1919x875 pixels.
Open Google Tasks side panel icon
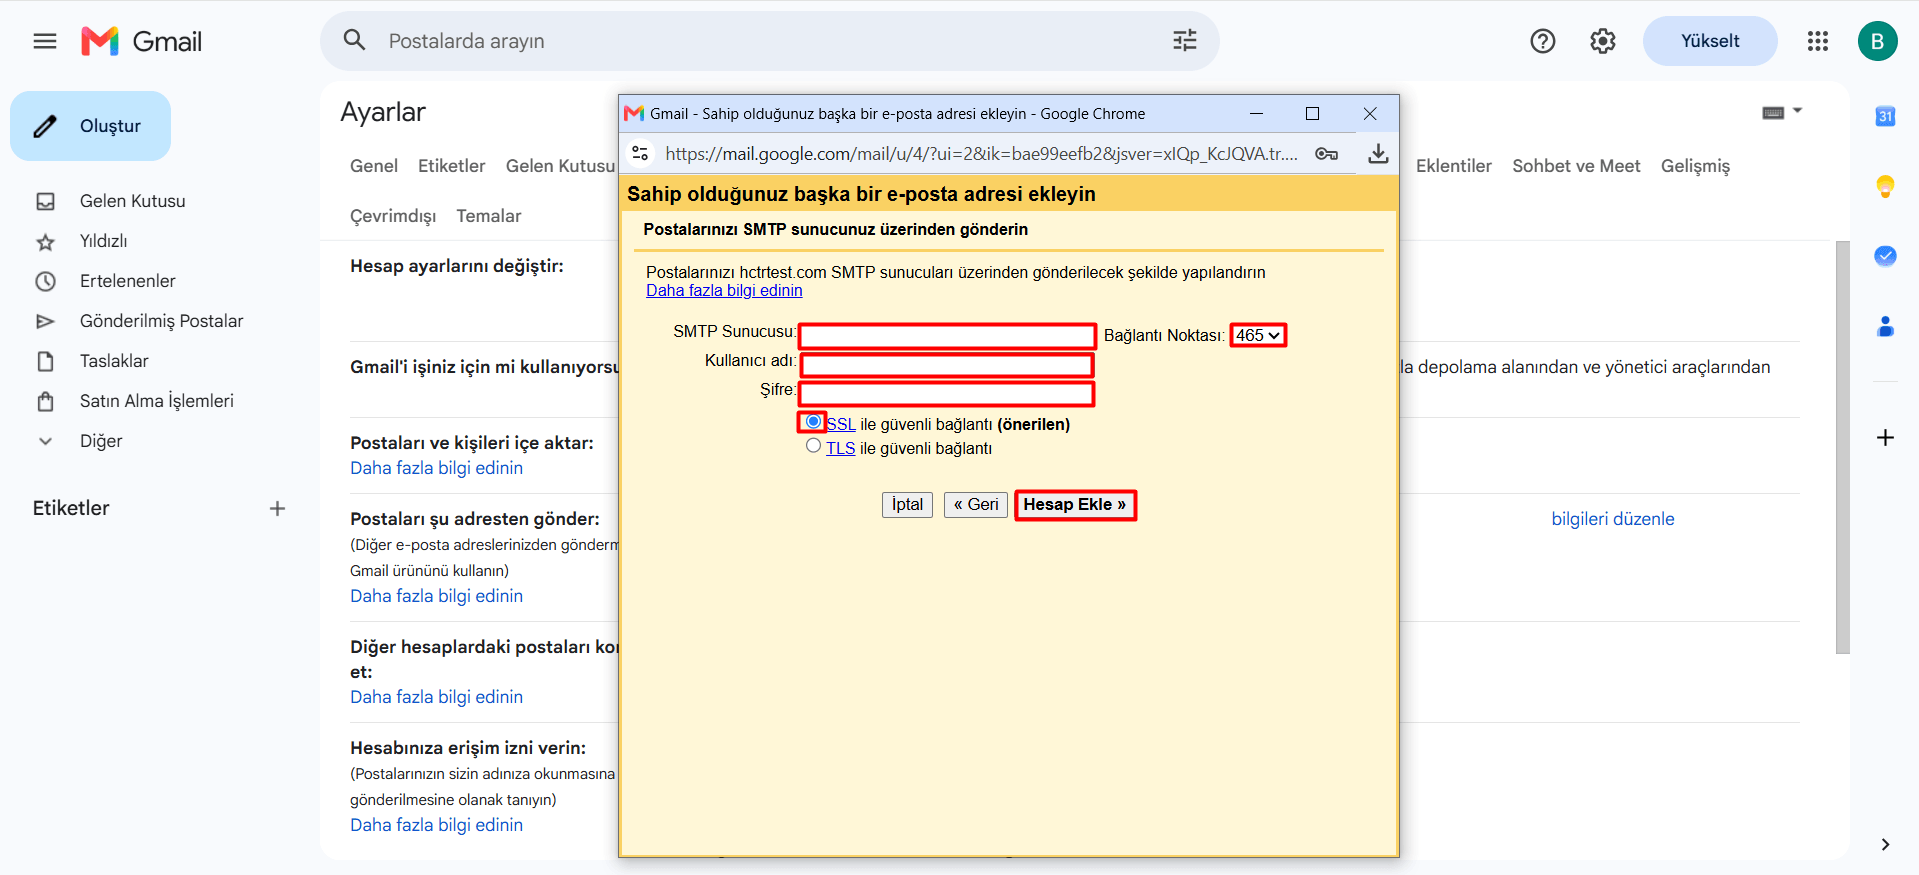click(x=1885, y=256)
